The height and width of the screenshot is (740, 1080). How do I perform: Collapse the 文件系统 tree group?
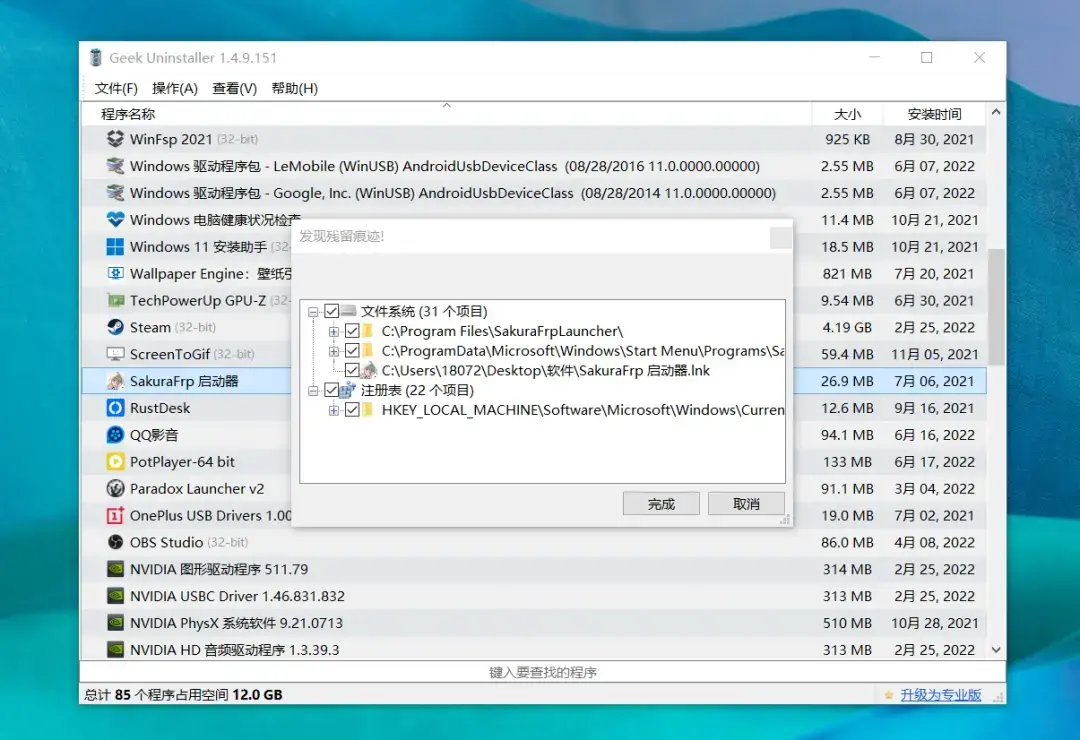pyautogui.click(x=314, y=311)
